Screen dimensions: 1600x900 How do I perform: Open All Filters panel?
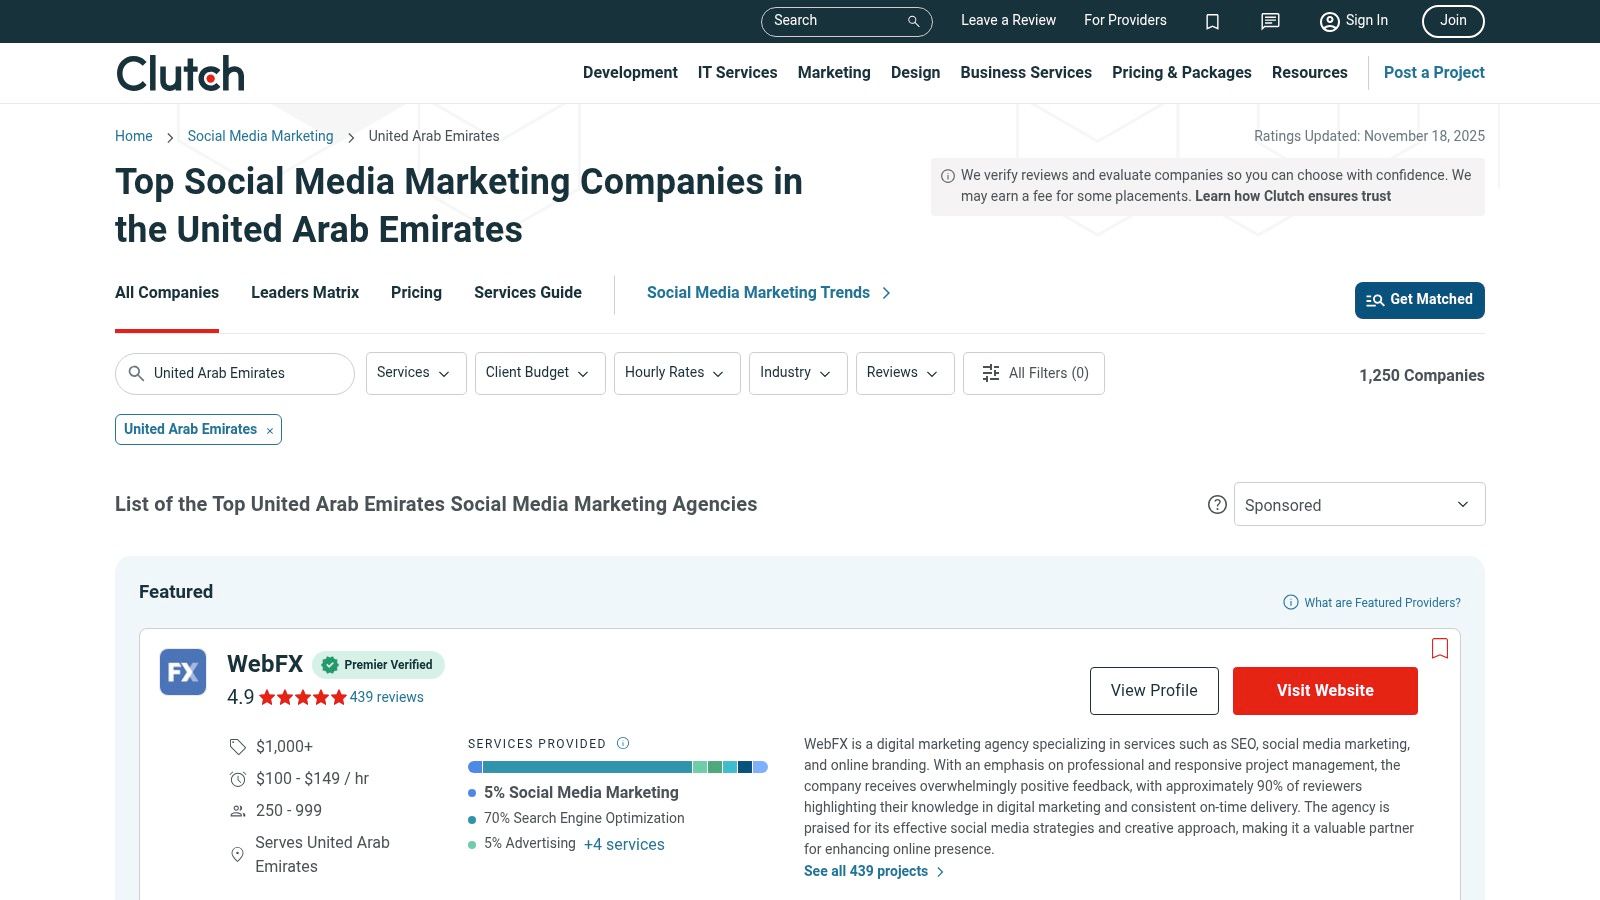[x=1033, y=373]
